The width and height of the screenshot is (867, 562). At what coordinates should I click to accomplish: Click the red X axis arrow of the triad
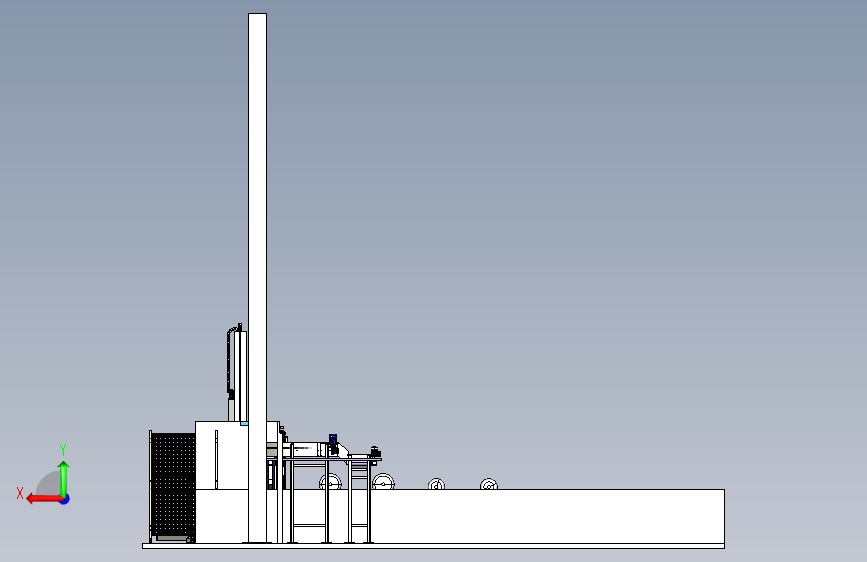pos(44,499)
